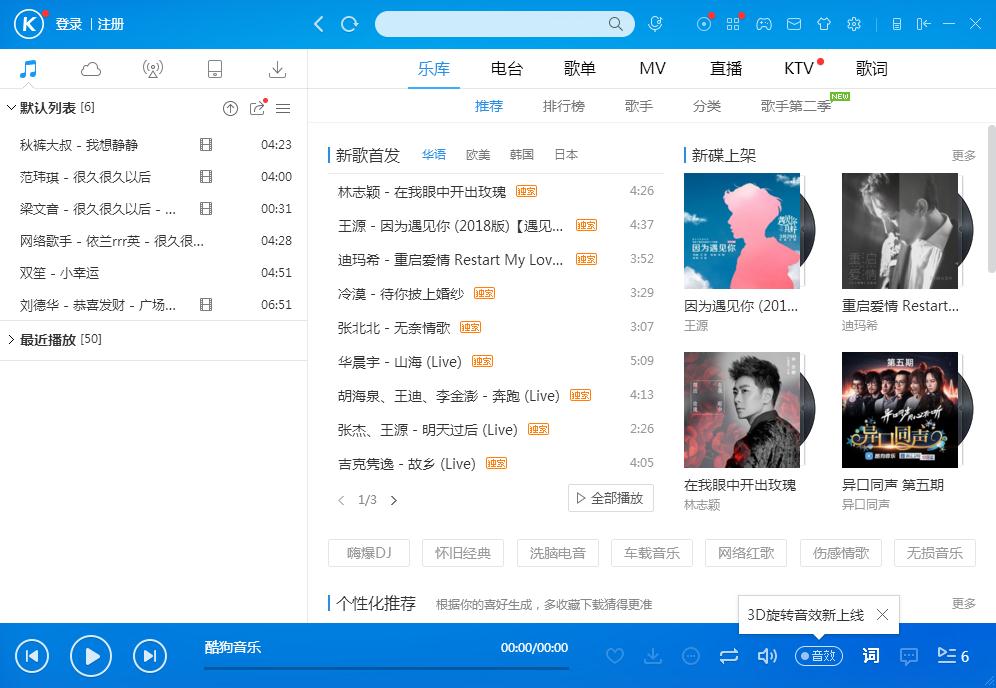Click the 注册 link

[111, 24]
